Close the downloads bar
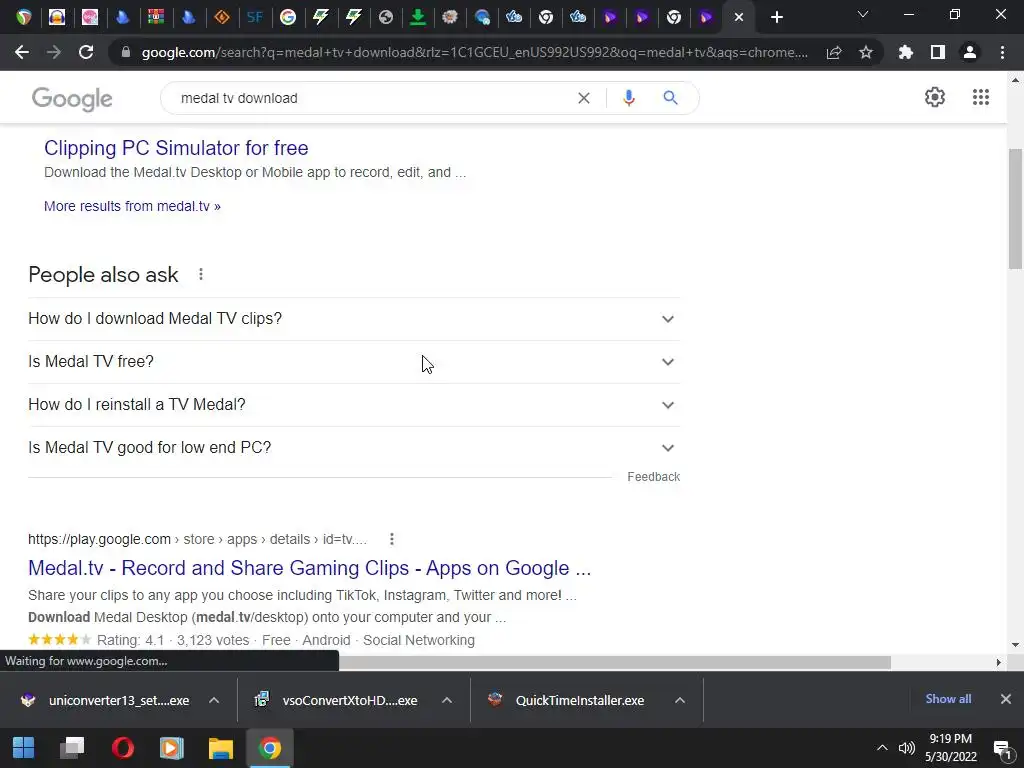 tap(1006, 699)
